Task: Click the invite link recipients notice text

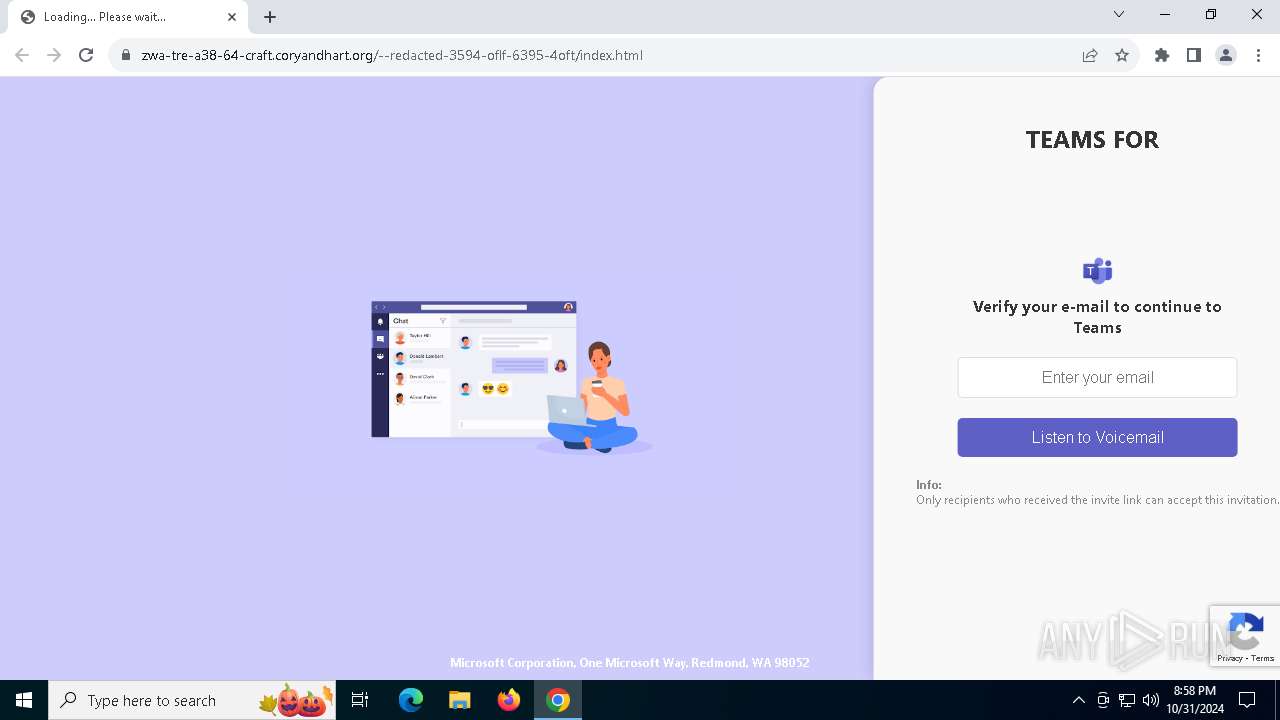Action: 1097,500
